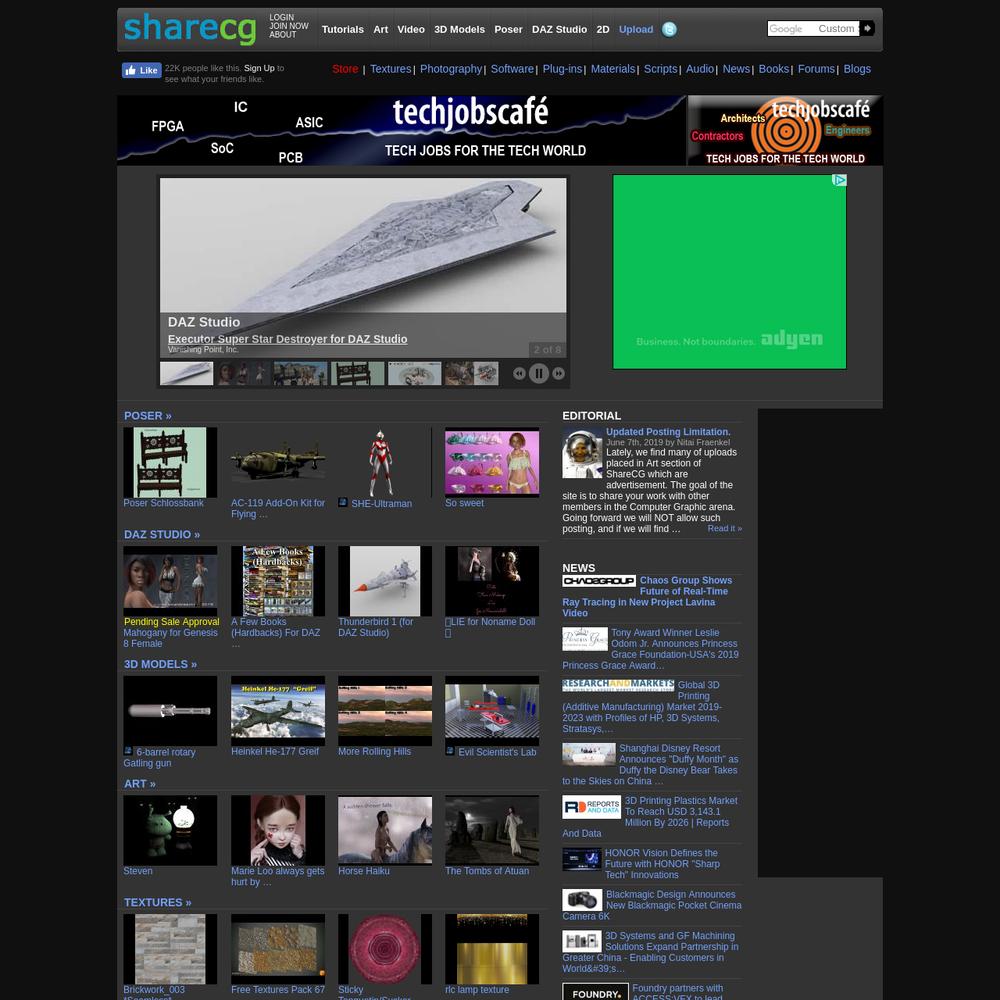This screenshot has width=1000, height=1000.
Task: Open the Horse Haiku thumbnail
Action: point(385,830)
